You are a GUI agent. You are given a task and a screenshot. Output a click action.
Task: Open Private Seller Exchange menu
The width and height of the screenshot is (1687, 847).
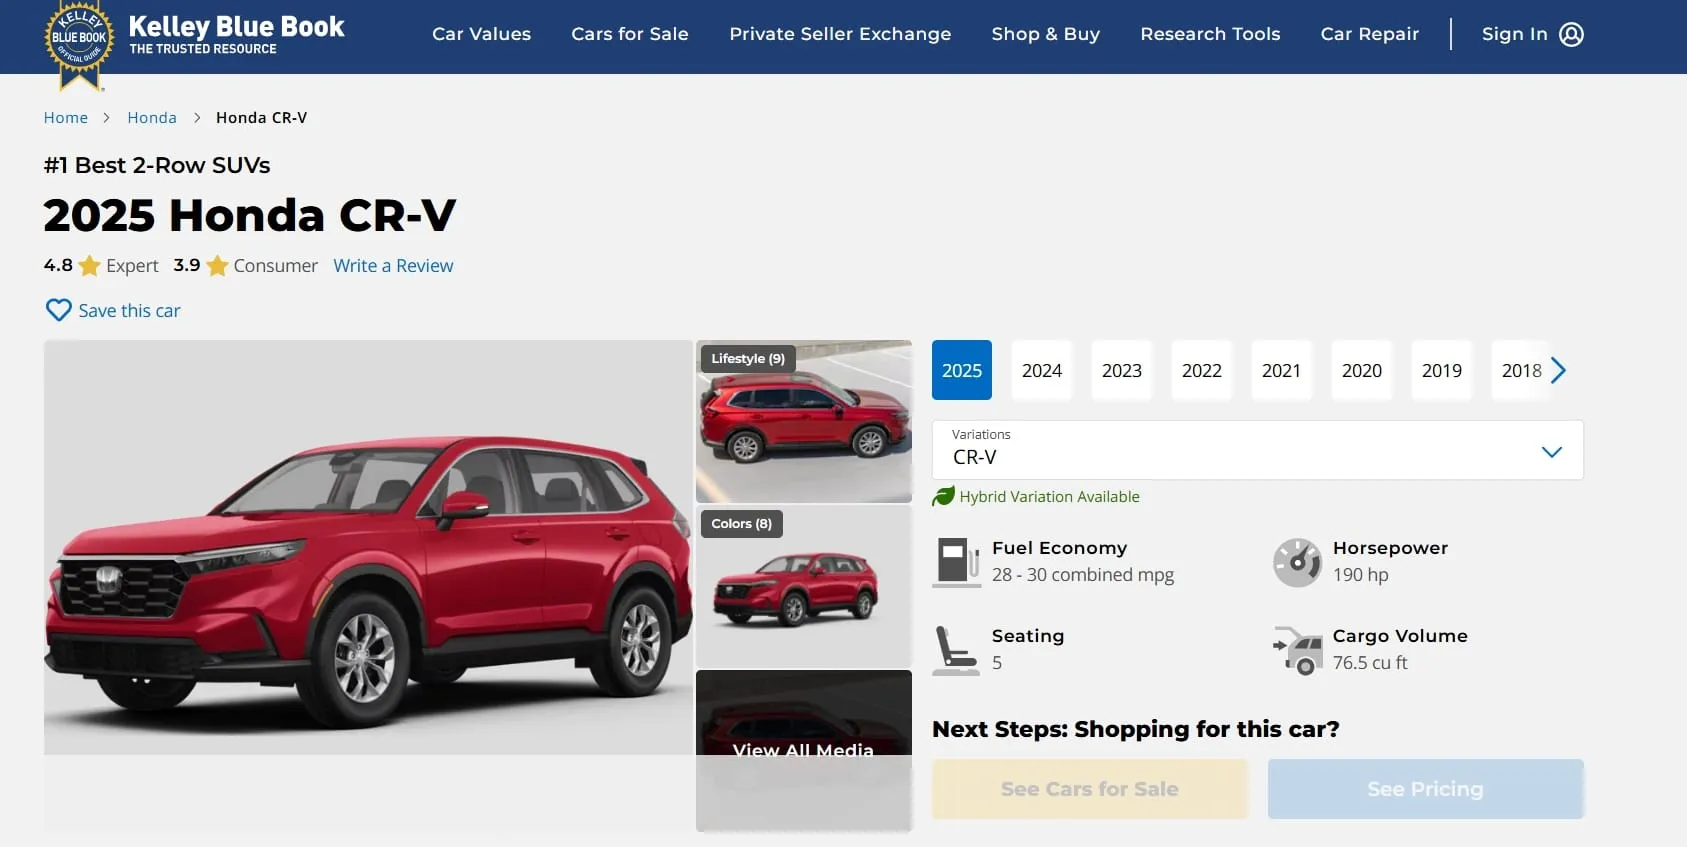[x=840, y=34]
